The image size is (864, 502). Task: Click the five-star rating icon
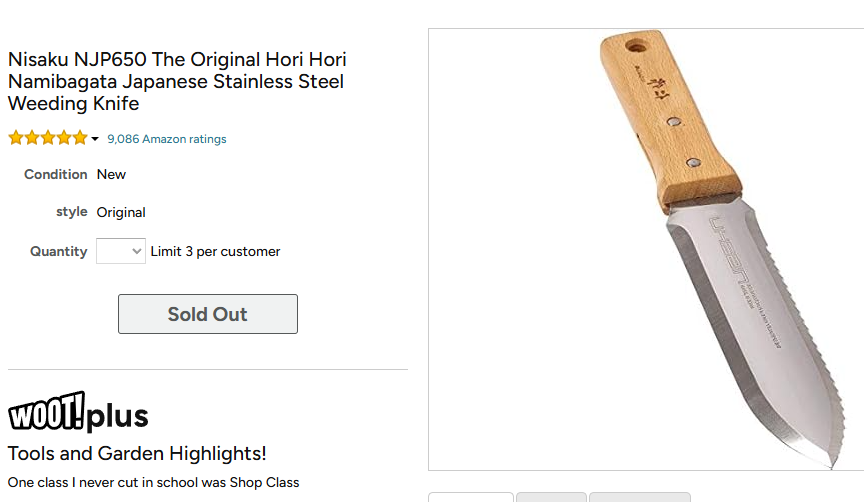pyautogui.click(x=48, y=138)
